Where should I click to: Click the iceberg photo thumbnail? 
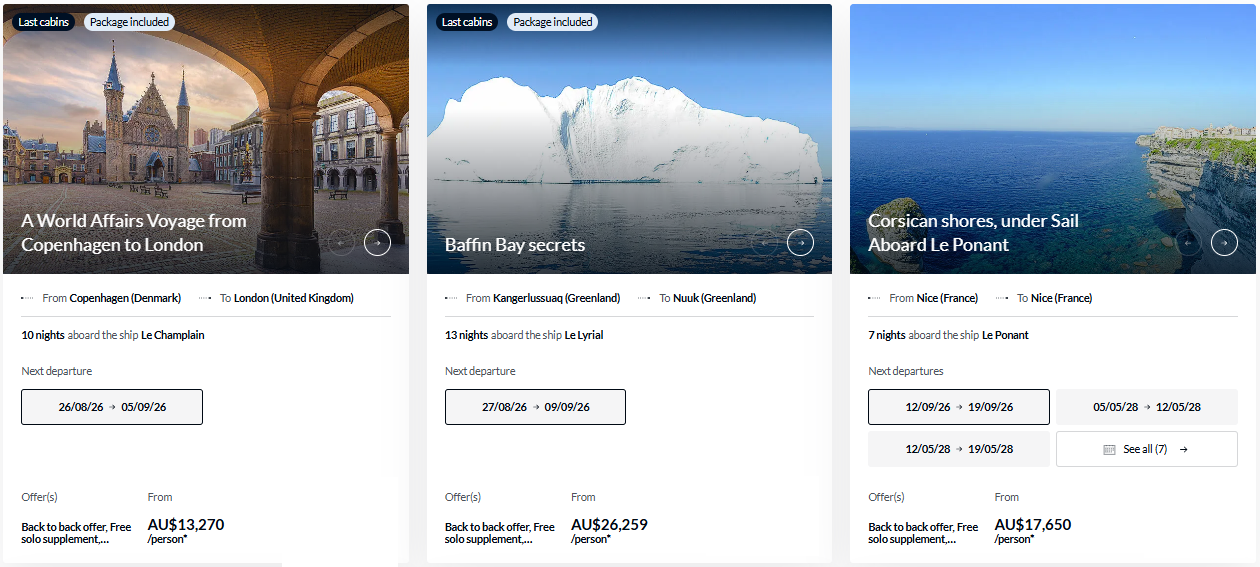point(629,139)
